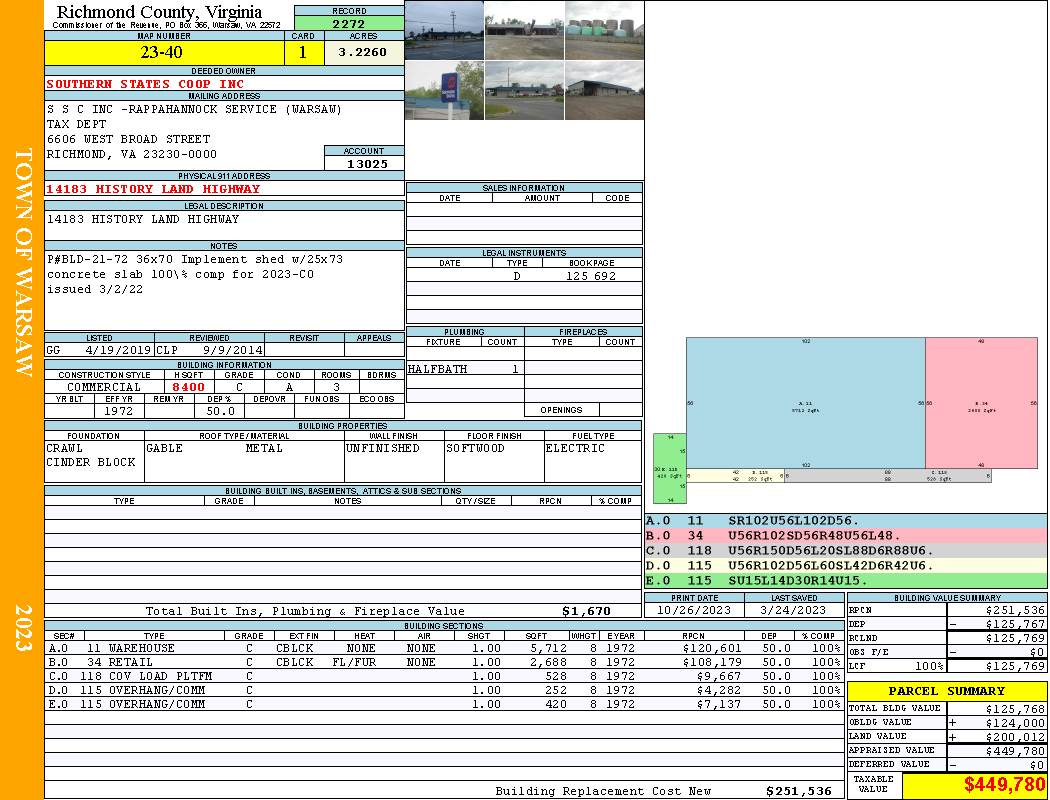Click the blue warehouse section in sketch

click(806, 403)
